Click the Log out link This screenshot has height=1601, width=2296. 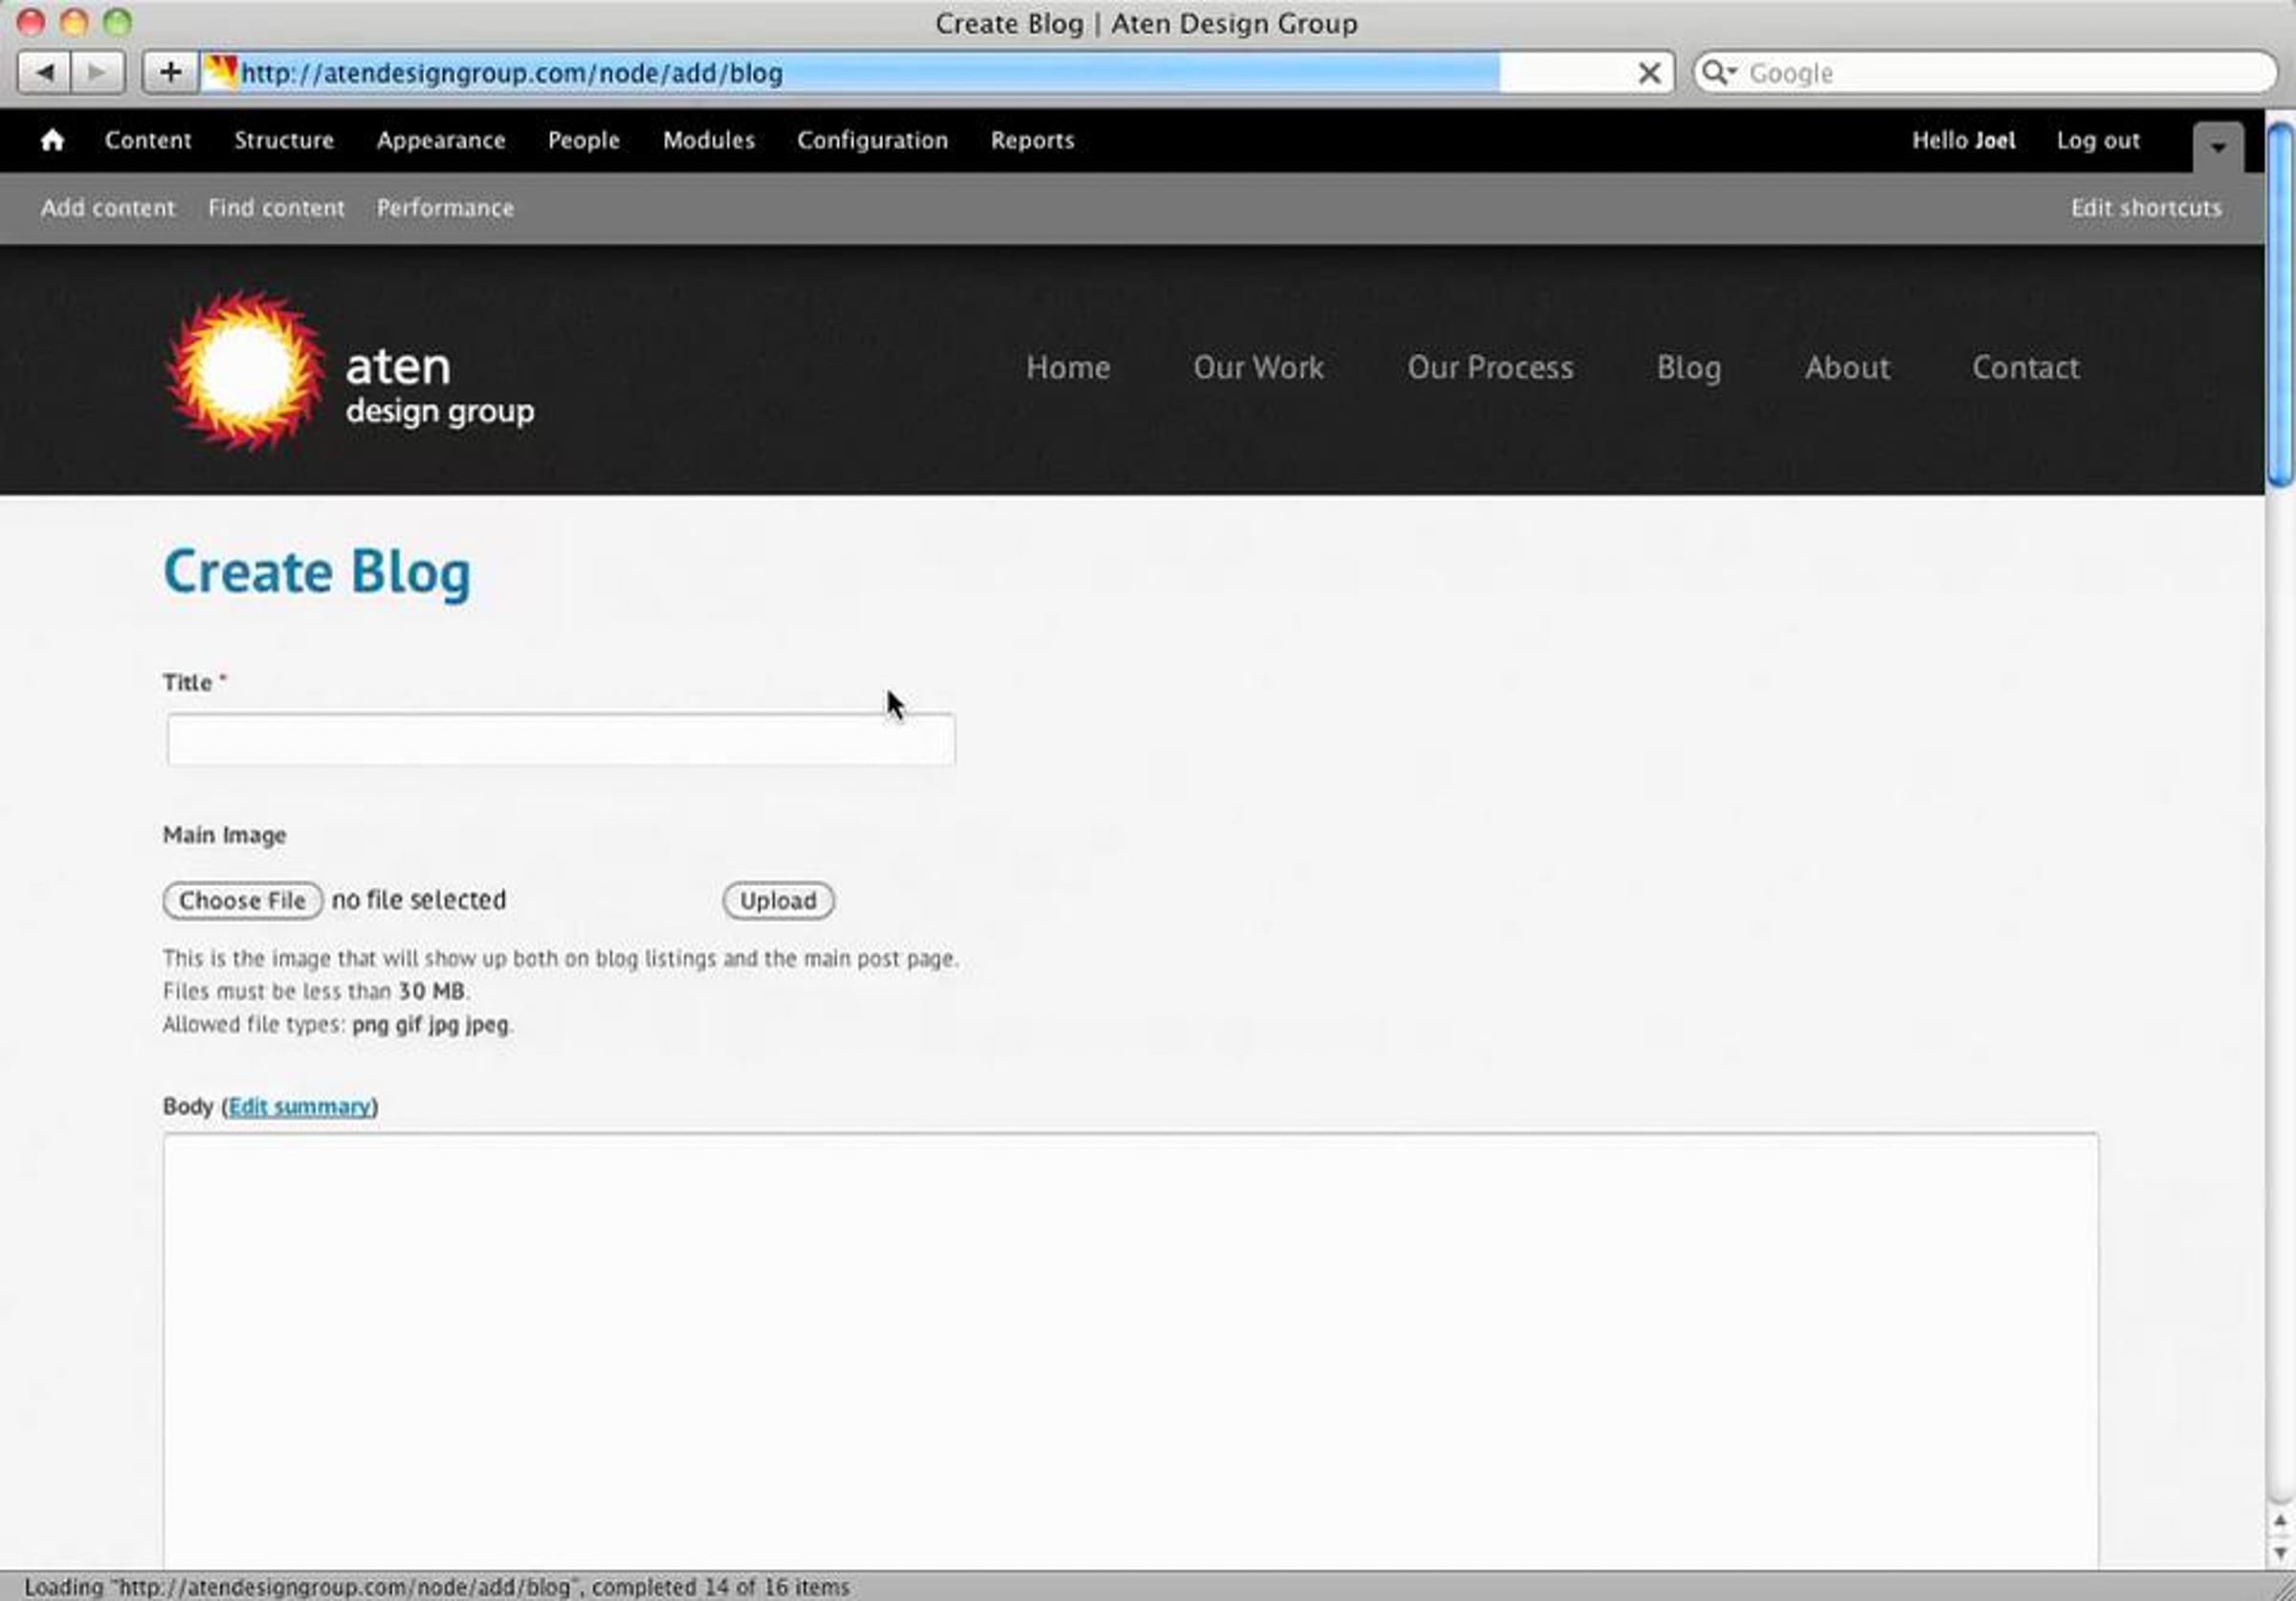click(x=2097, y=140)
